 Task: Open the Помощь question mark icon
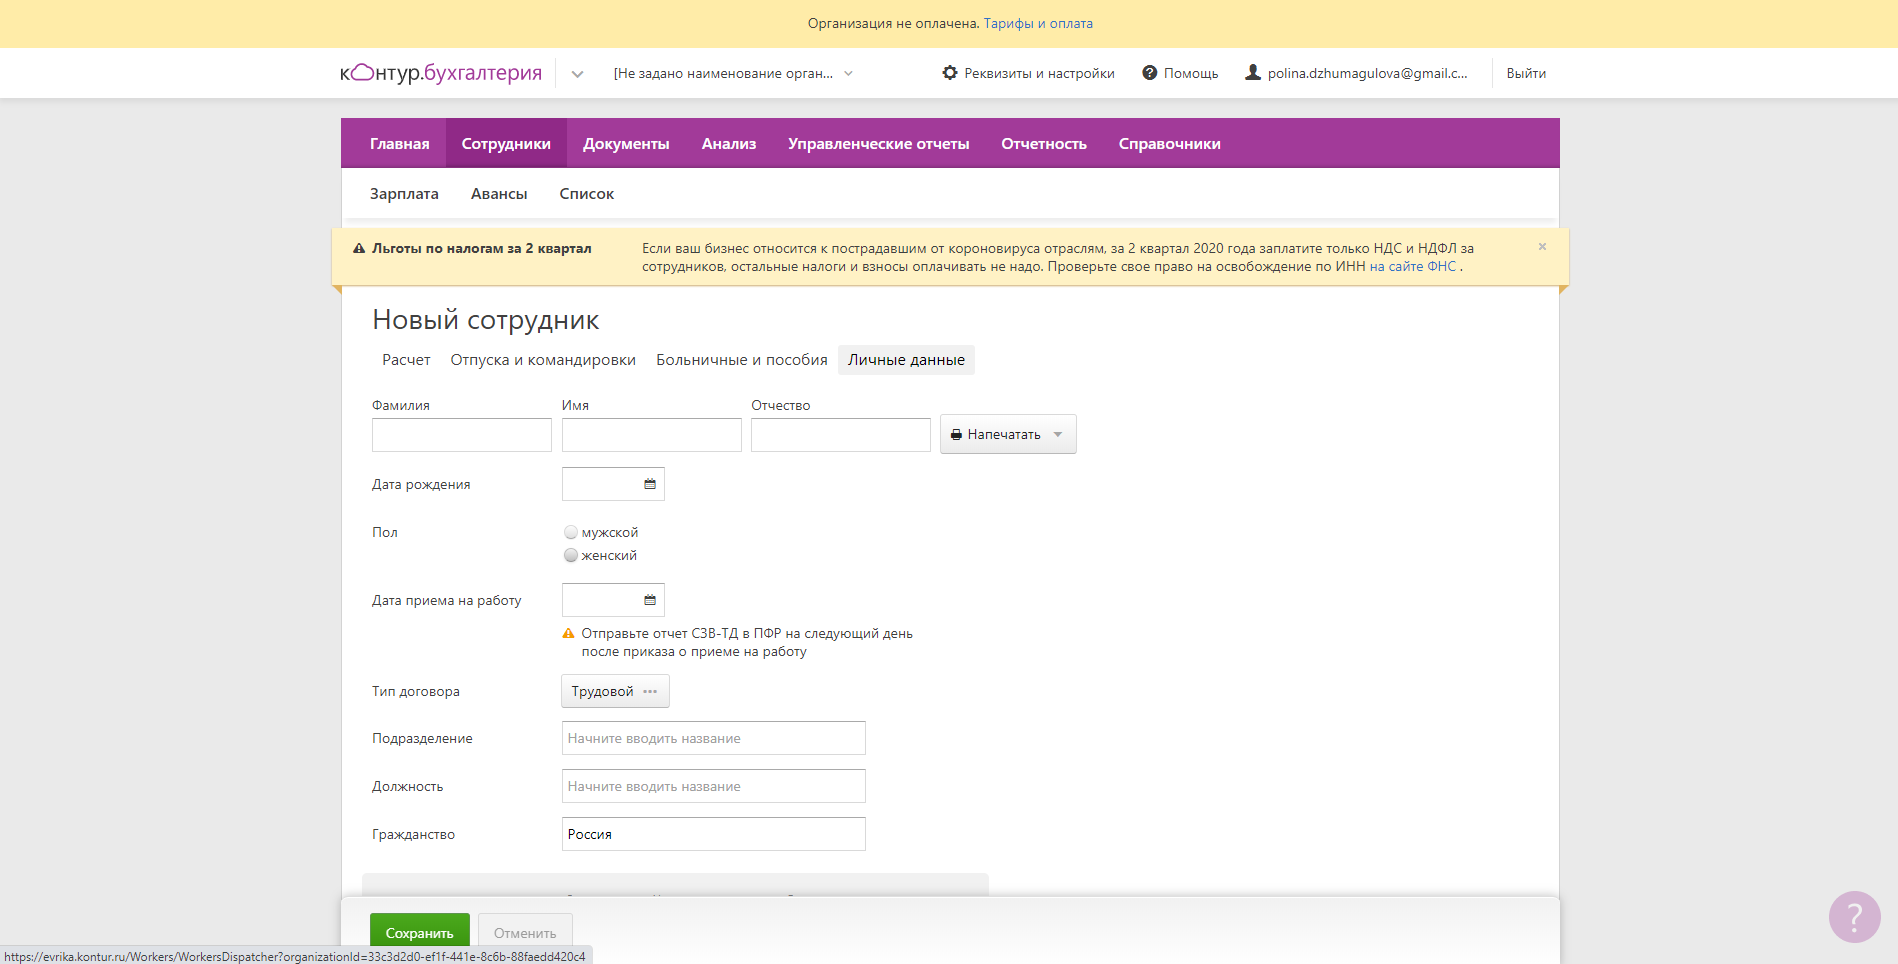(x=1150, y=73)
